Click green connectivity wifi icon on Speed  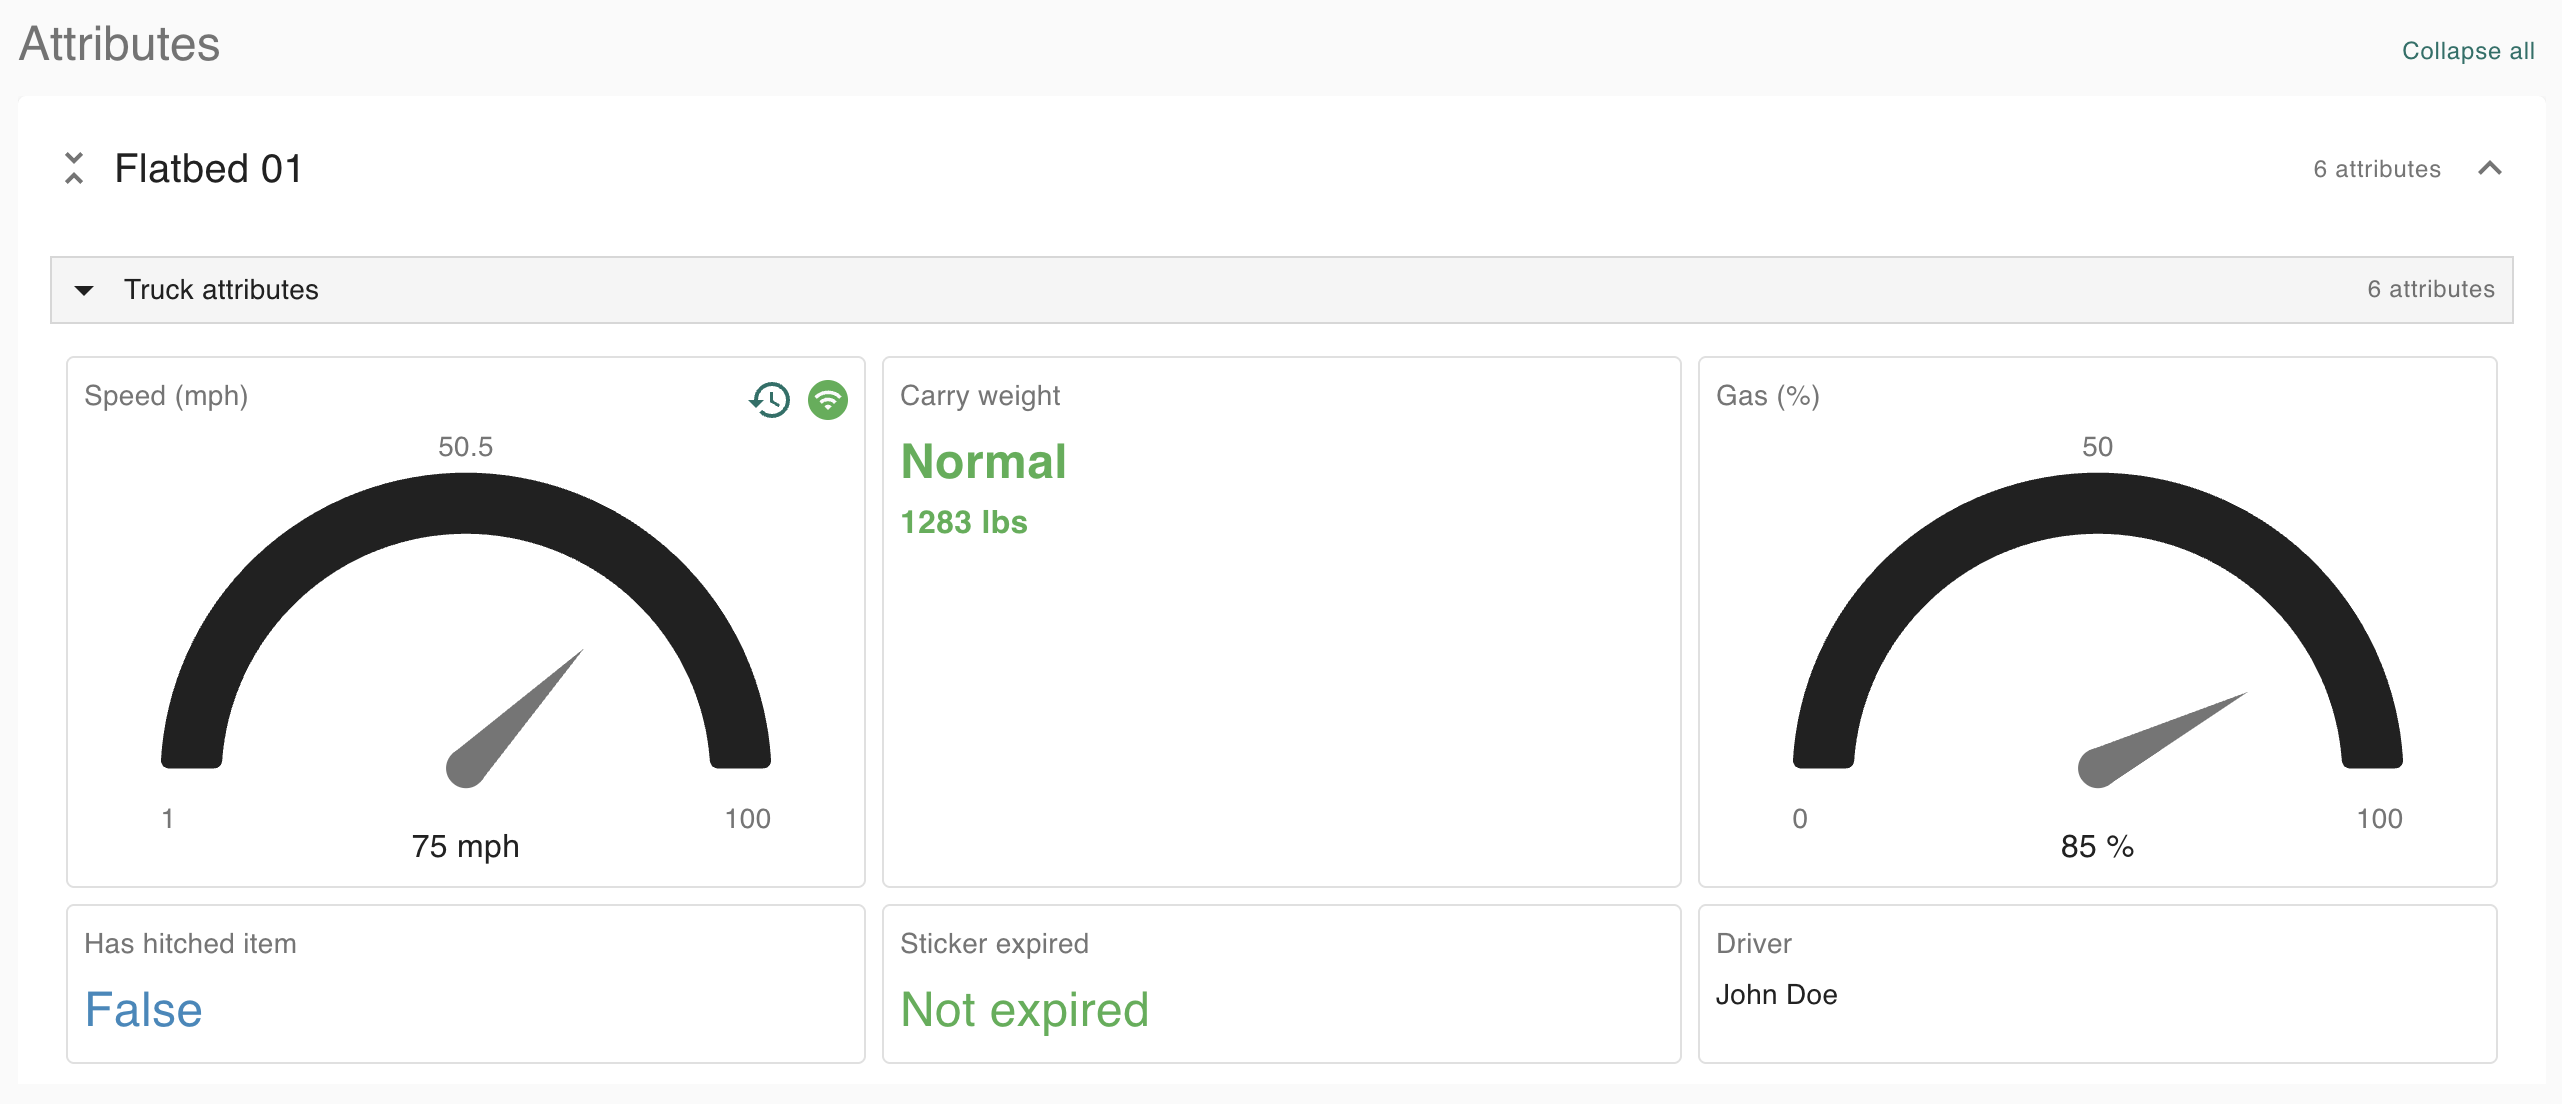tap(828, 400)
